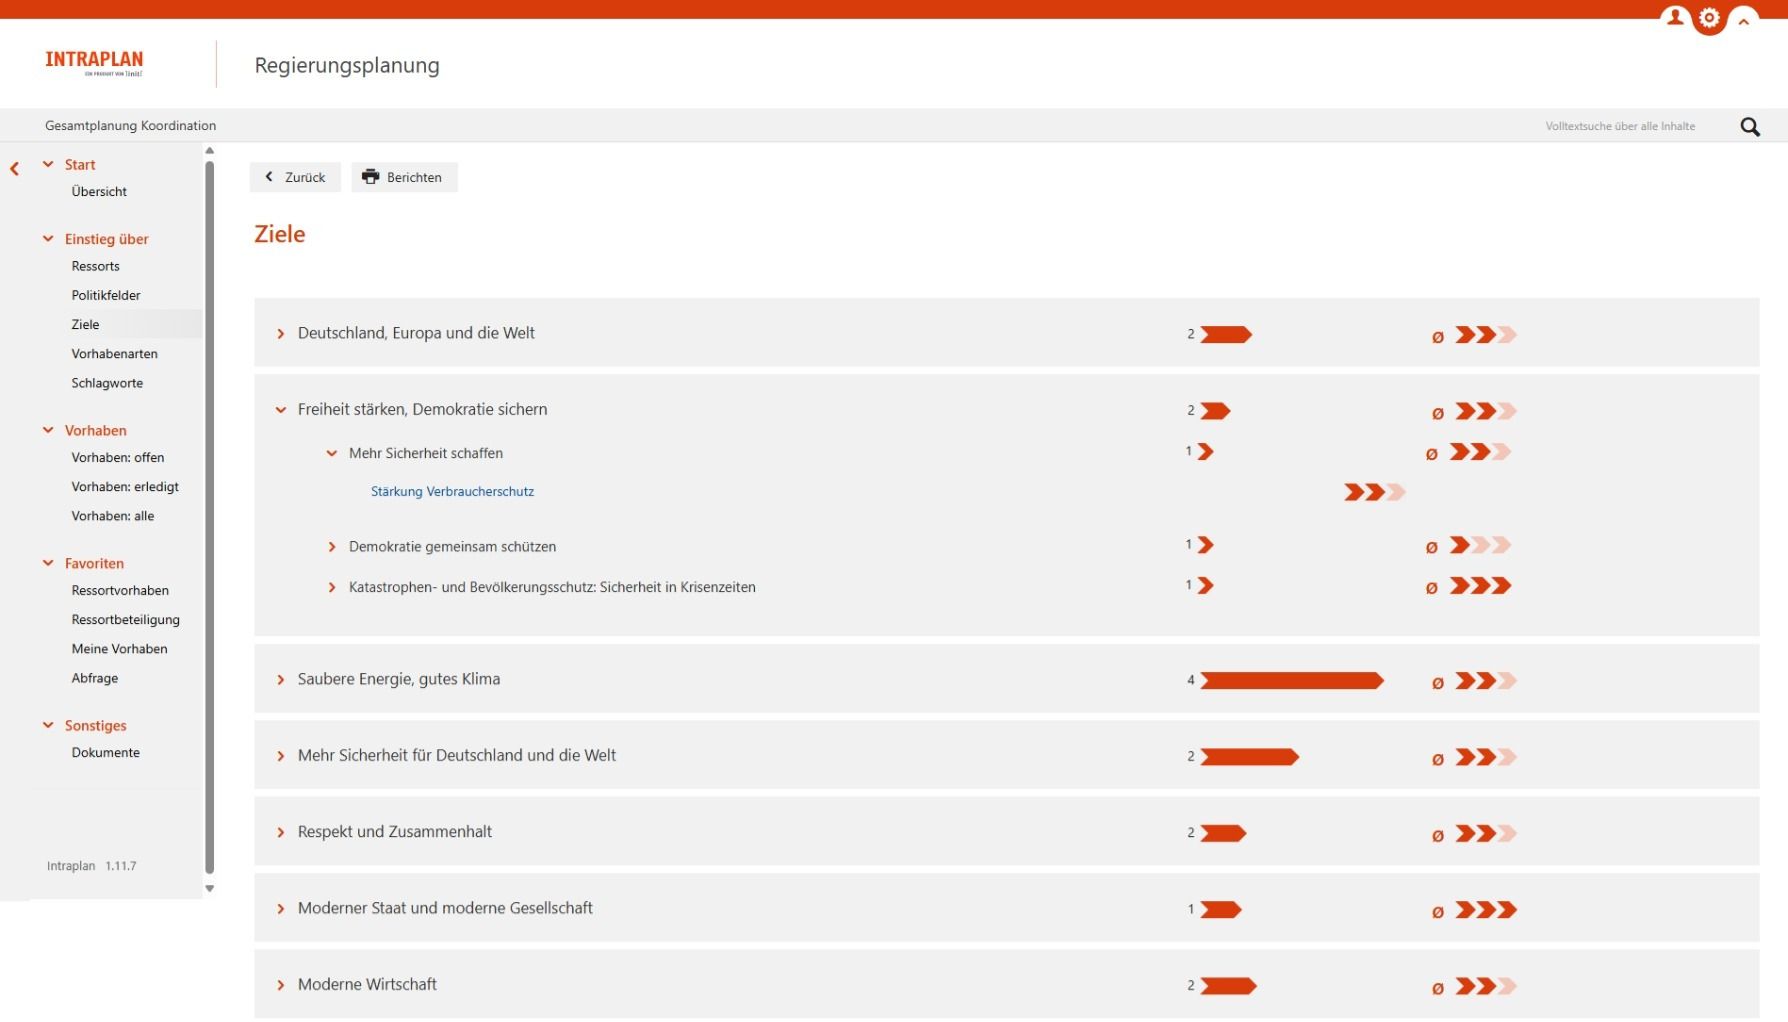Open Dokumente in the sidebar
Screen dimensions: 1788x1022
coord(106,752)
